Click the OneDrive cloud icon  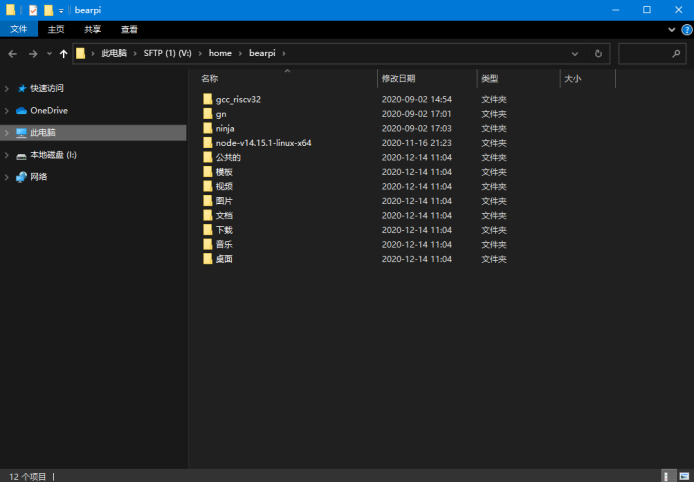(21, 111)
